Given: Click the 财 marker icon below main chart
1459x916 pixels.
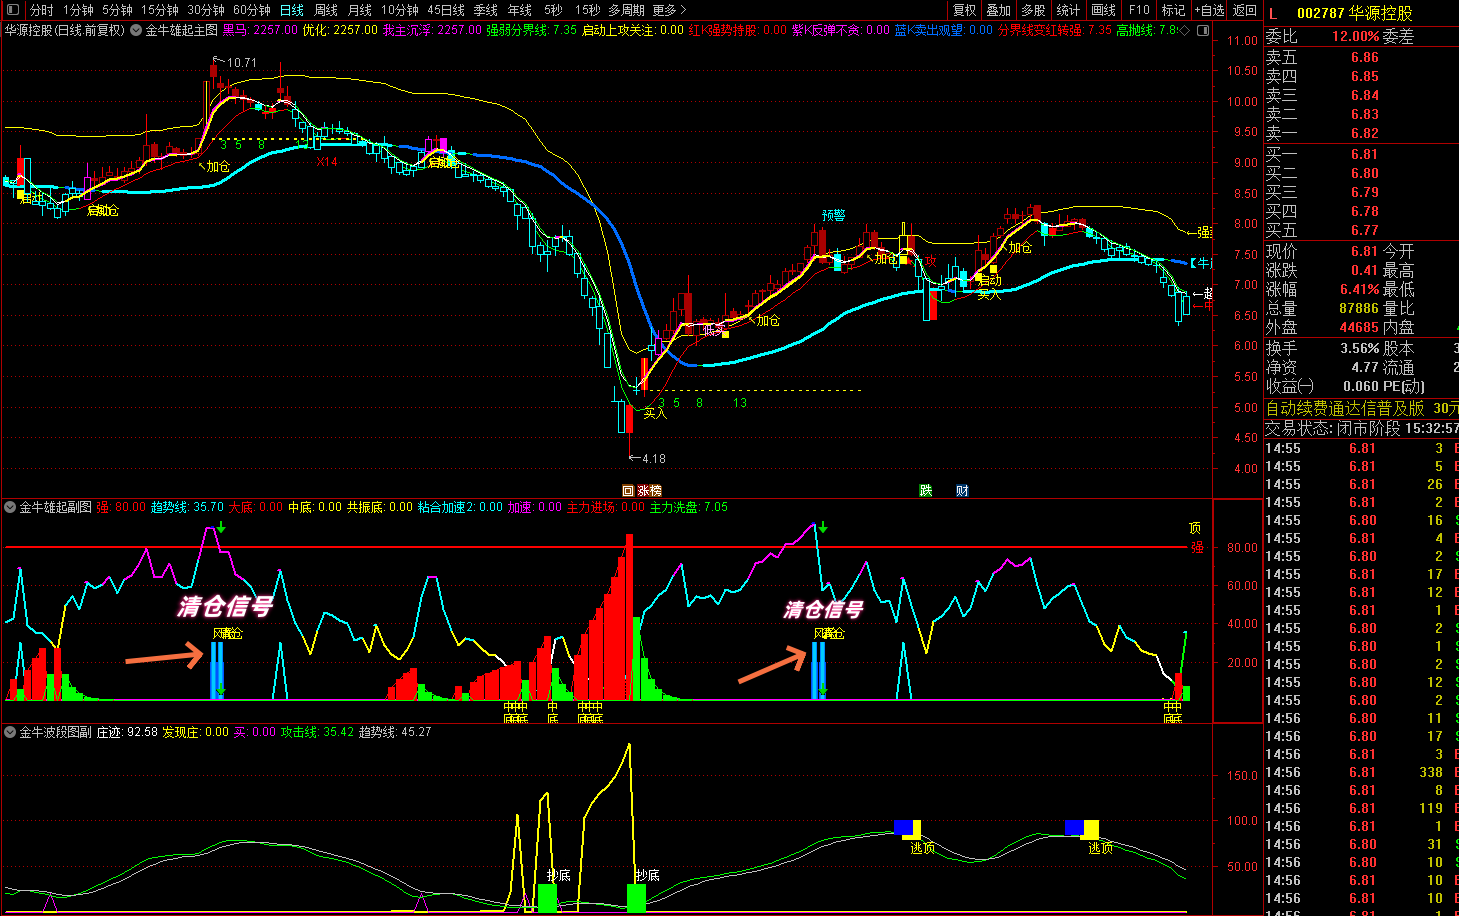Looking at the screenshot, I should point(961,490).
